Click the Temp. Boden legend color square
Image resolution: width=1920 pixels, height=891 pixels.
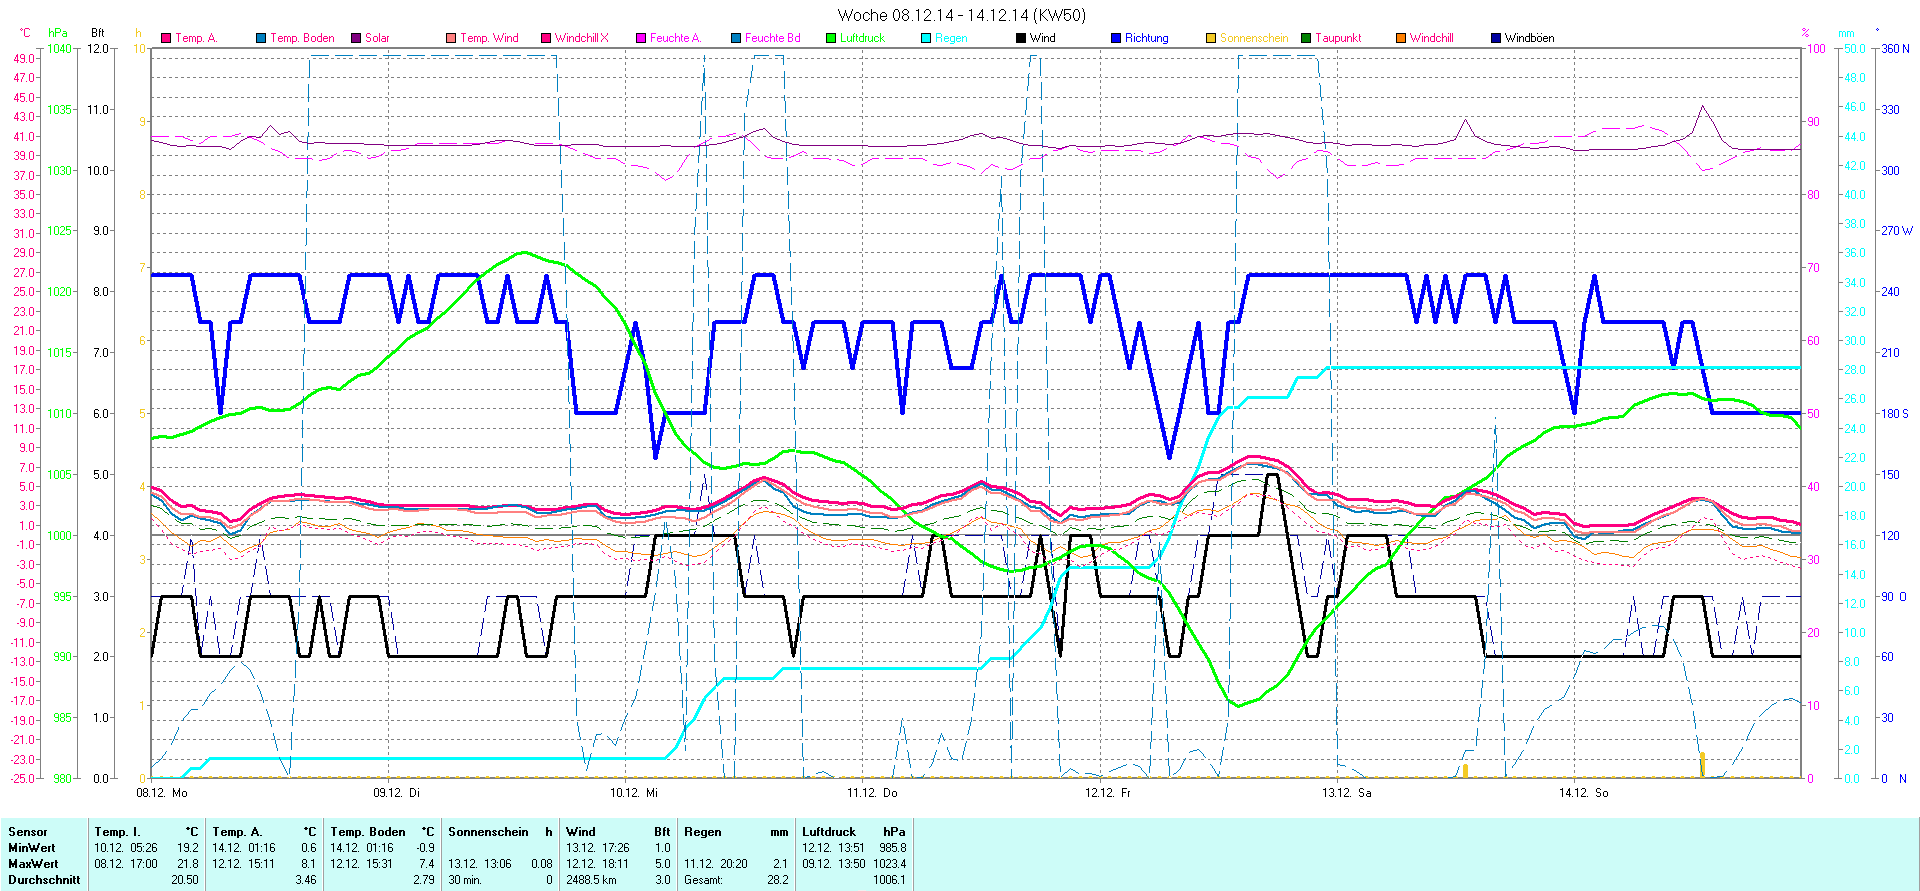pyautogui.click(x=261, y=38)
